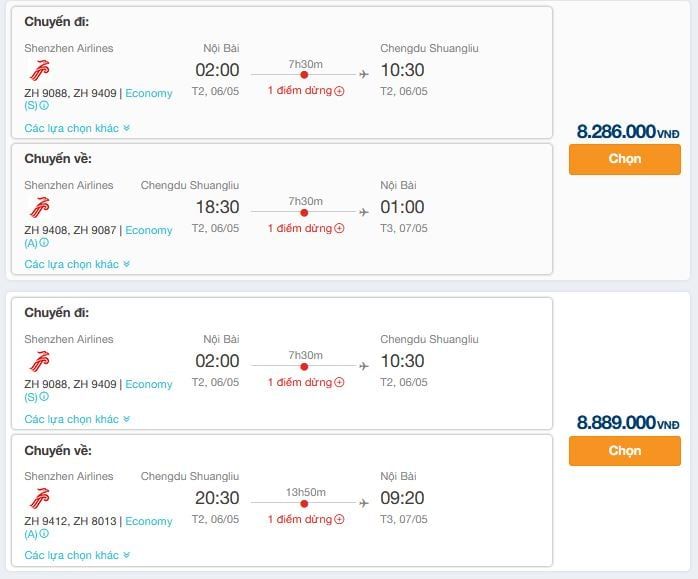Click the airplane icon on the 13h50m flight line
This screenshot has width=698, height=579.
pos(363,505)
